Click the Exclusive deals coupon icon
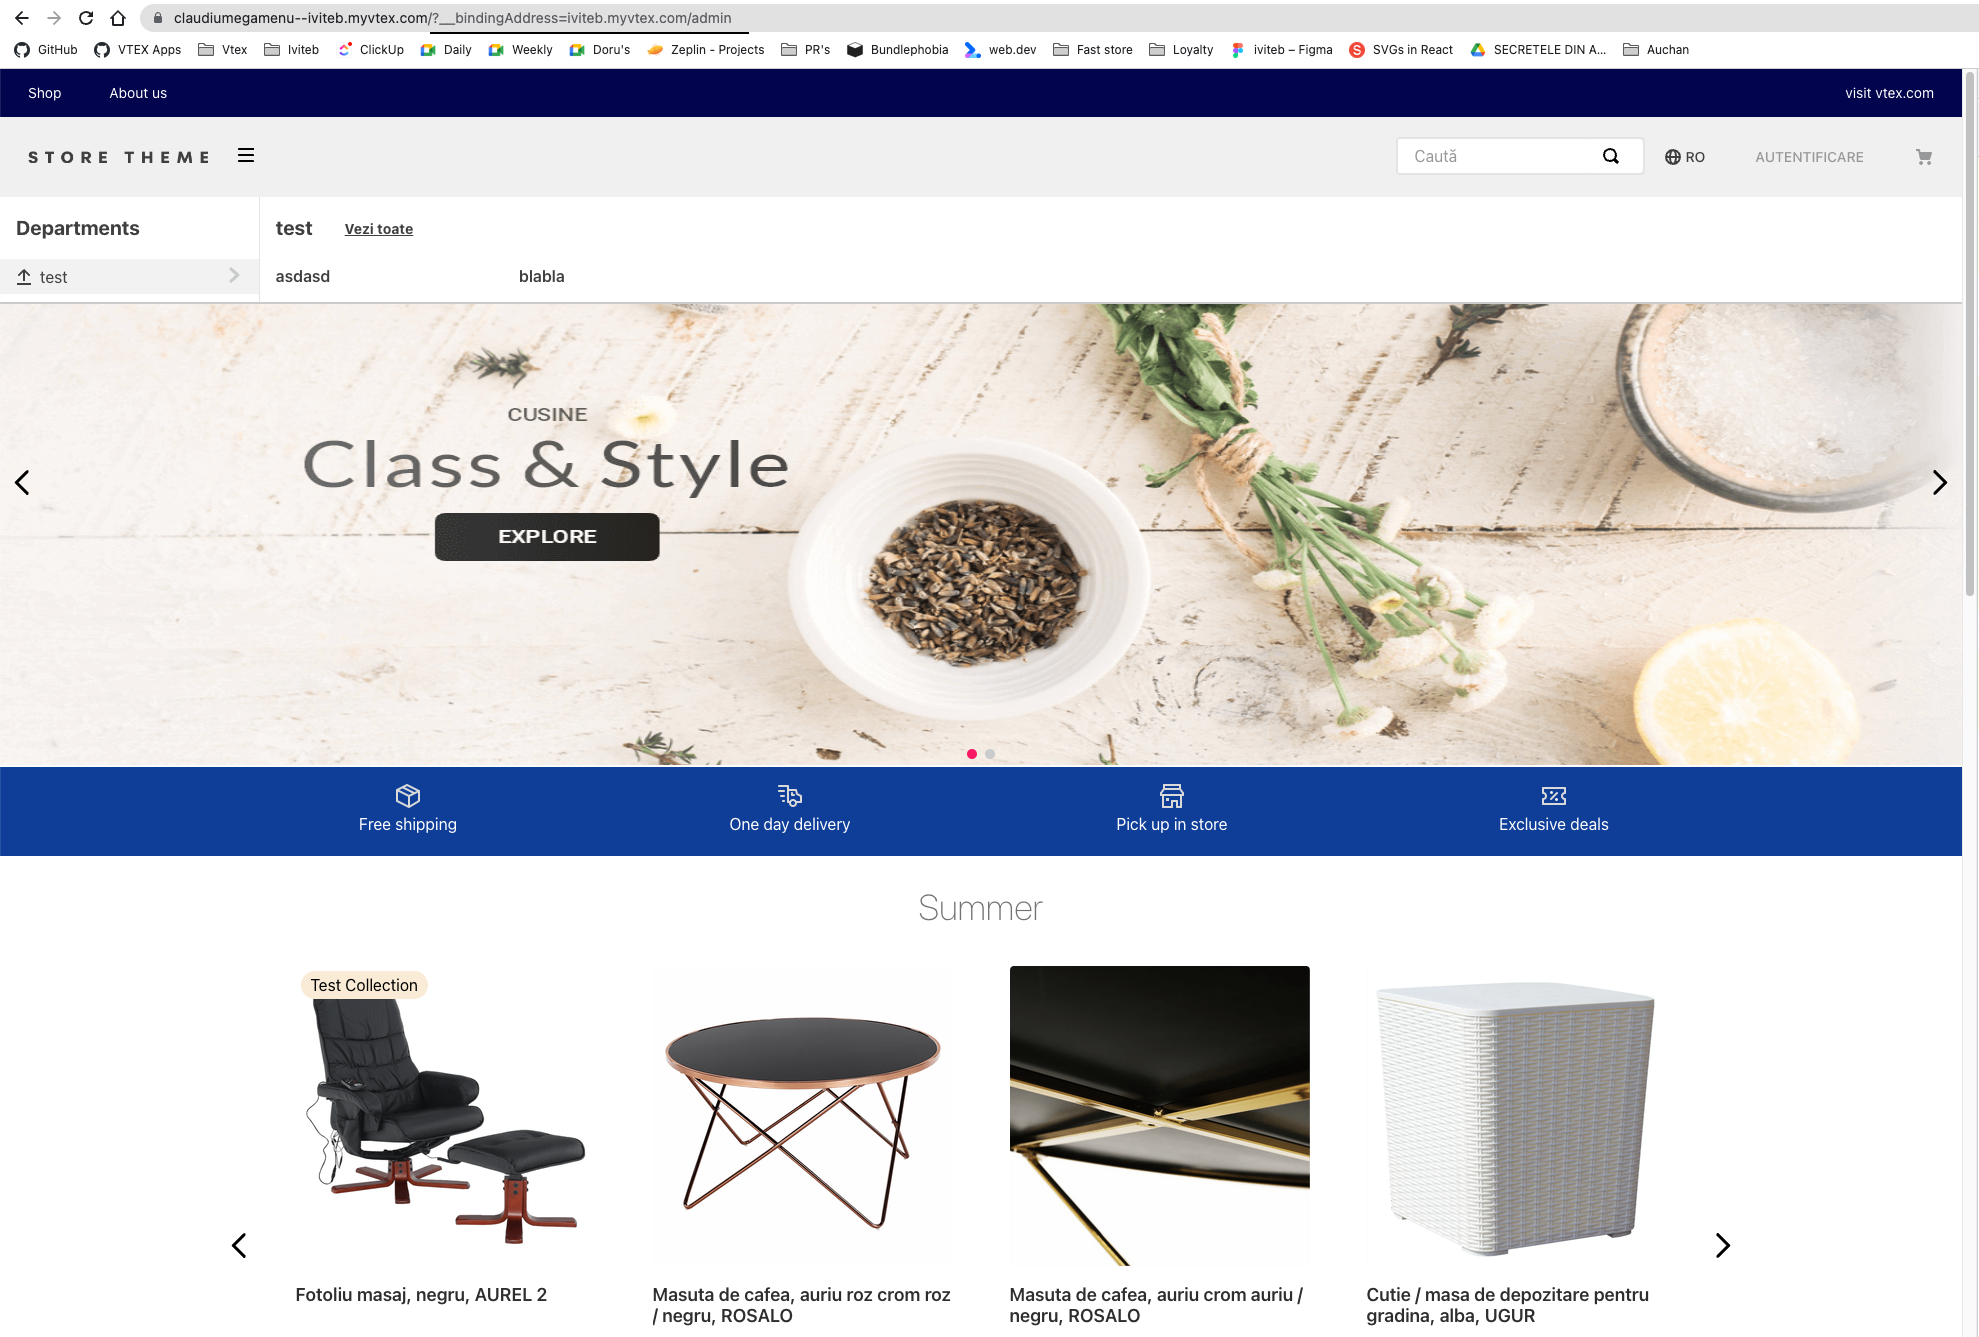 pyautogui.click(x=1554, y=796)
